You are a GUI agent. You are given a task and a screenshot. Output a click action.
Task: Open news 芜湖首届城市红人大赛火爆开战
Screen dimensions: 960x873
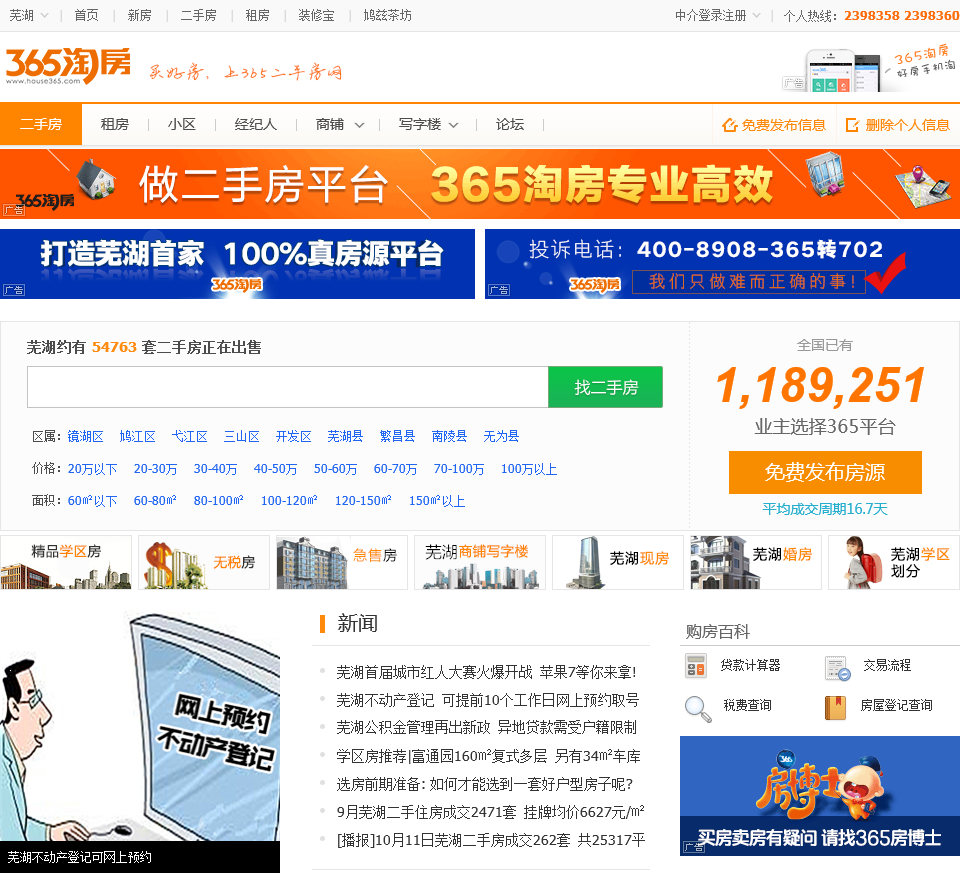(x=486, y=672)
